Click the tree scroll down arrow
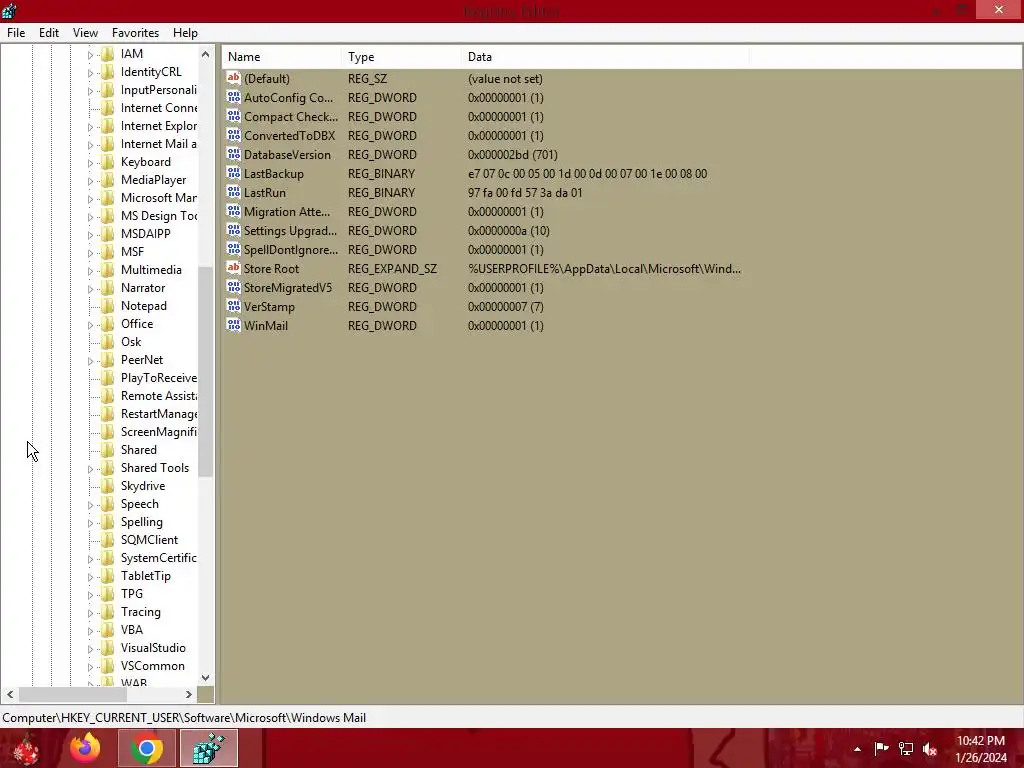 [x=206, y=677]
